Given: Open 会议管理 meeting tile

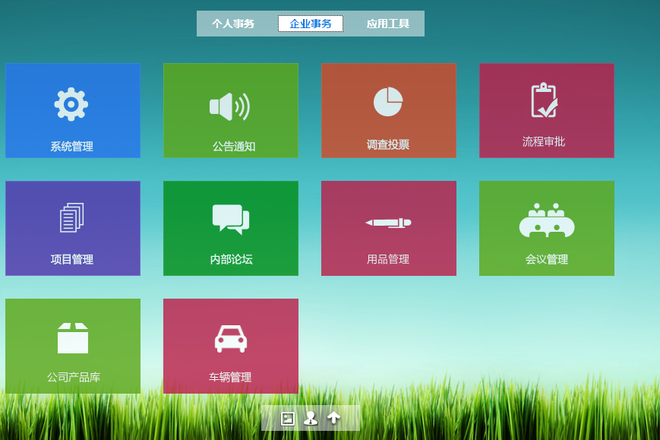Looking at the screenshot, I should tap(545, 220).
